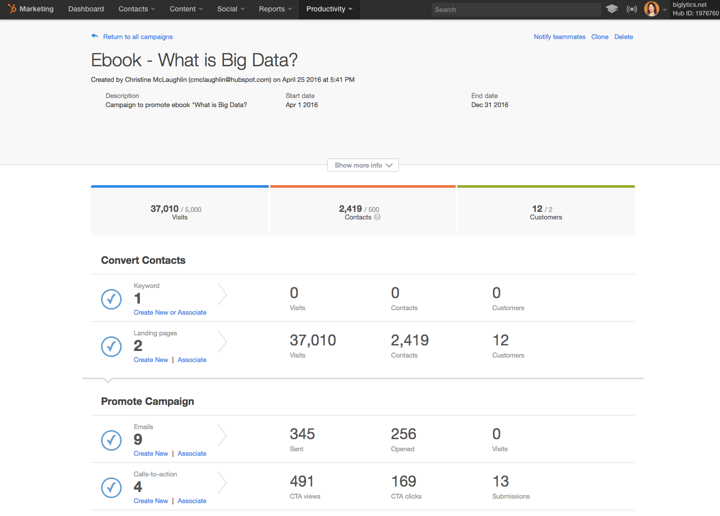
Task: Open the Contacts dropdown menu
Action: tap(136, 9)
